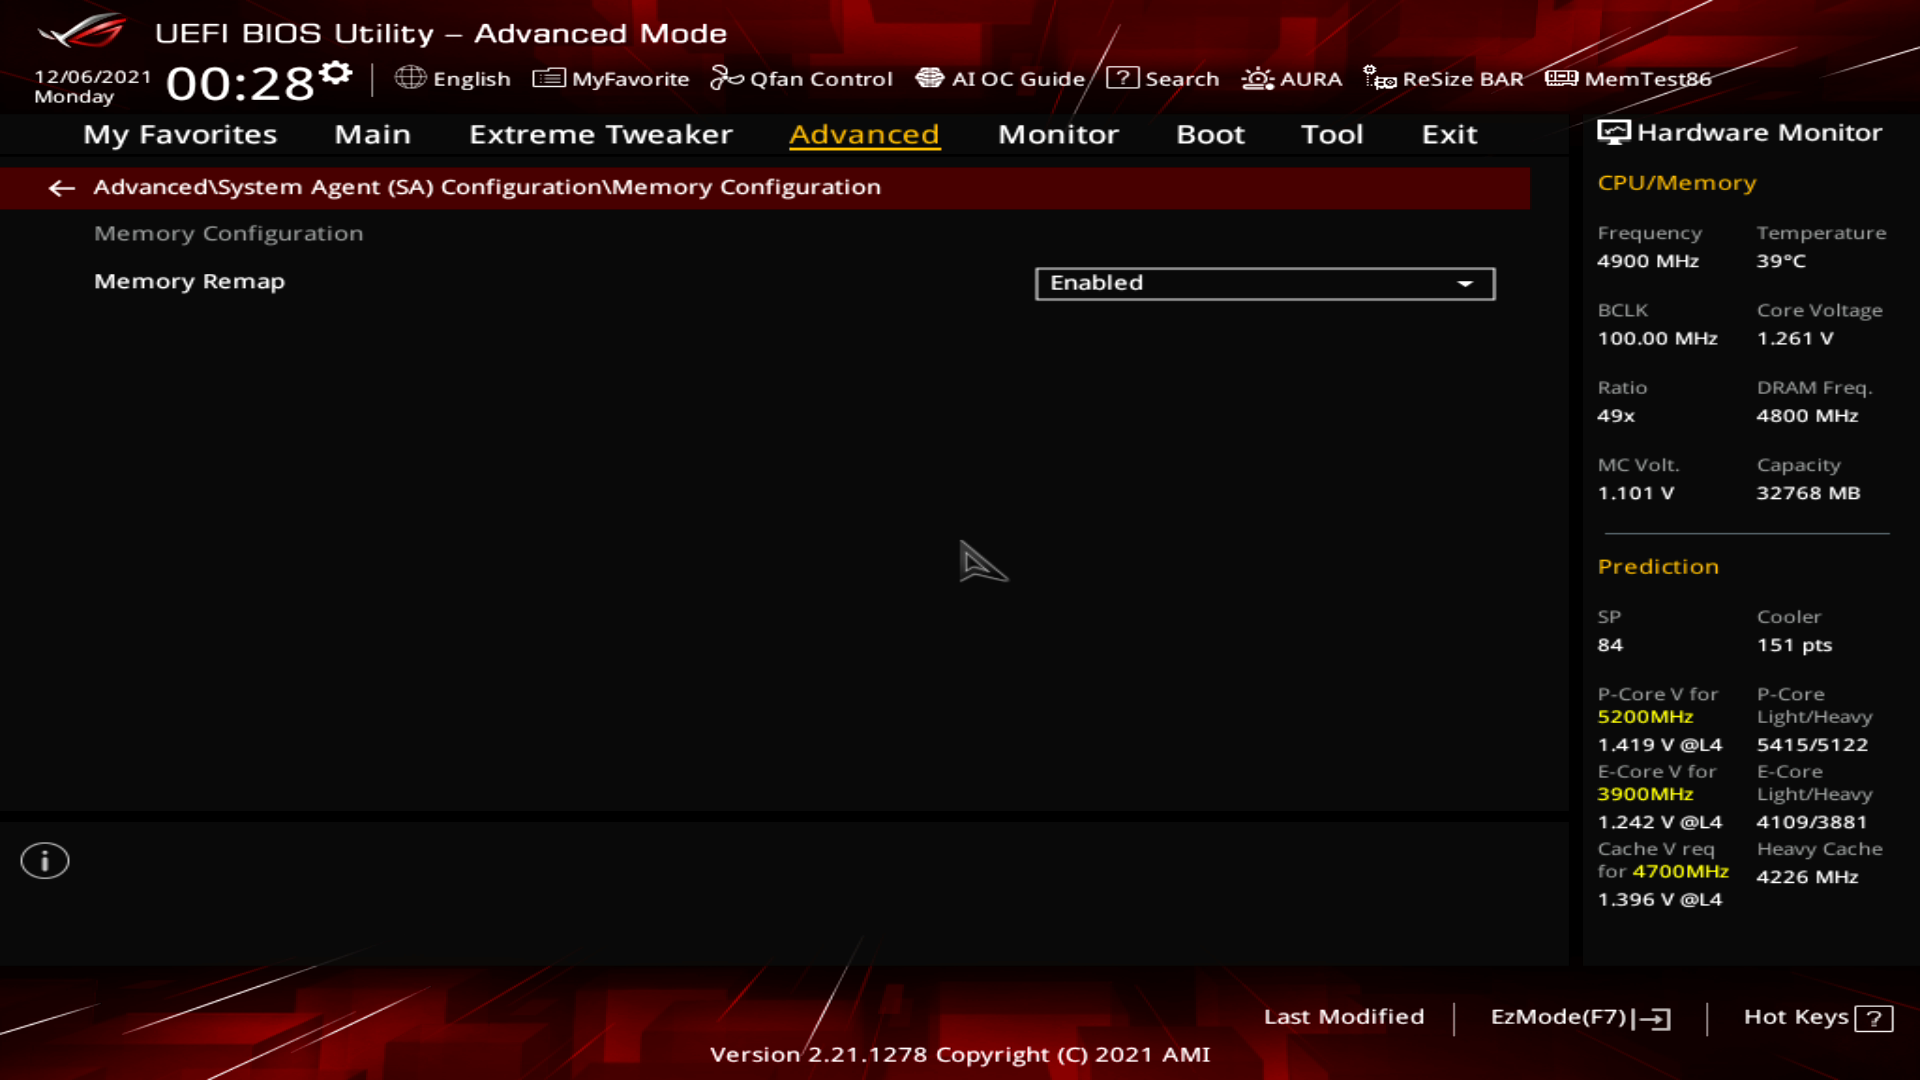
Task: Click the Memory Remap dropdown arrow
Action: click(x=1465, y=284)
